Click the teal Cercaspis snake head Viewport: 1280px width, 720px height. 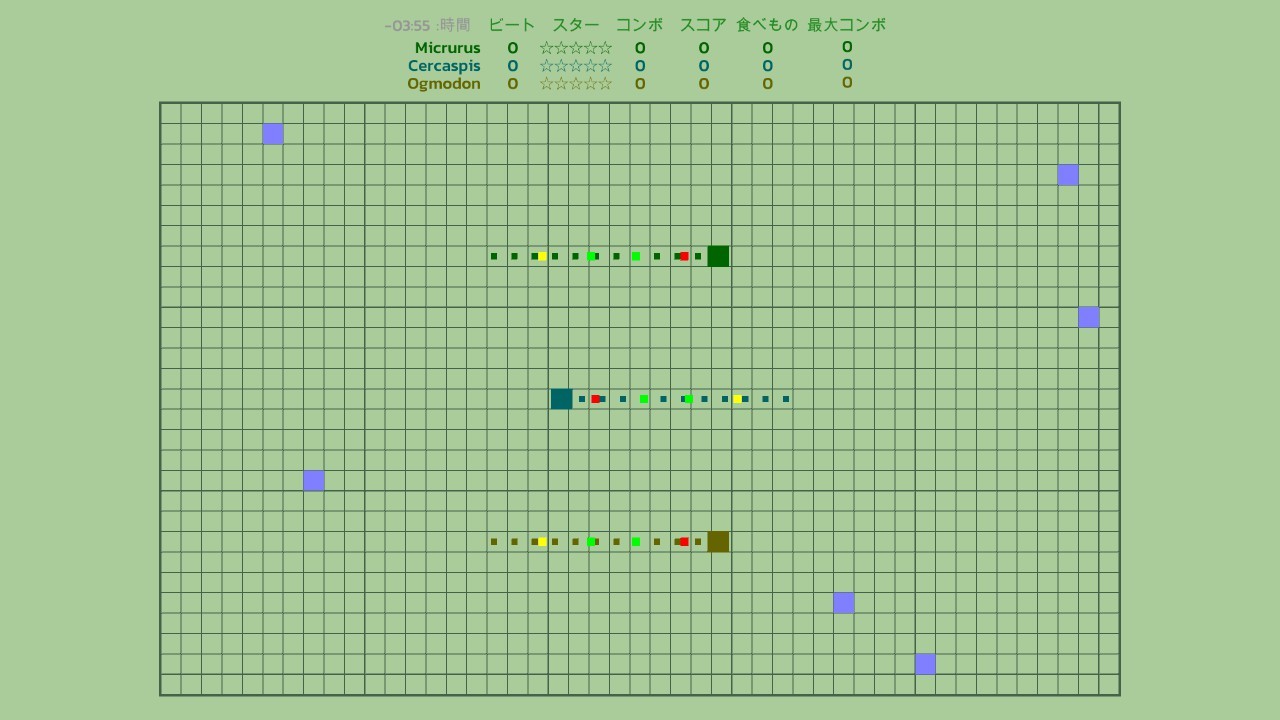coord(562,399)
